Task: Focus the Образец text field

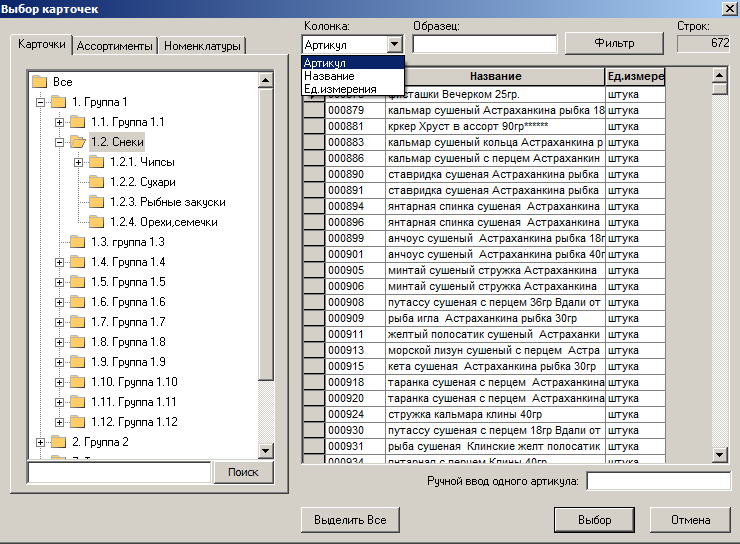Action: point(485,44)
